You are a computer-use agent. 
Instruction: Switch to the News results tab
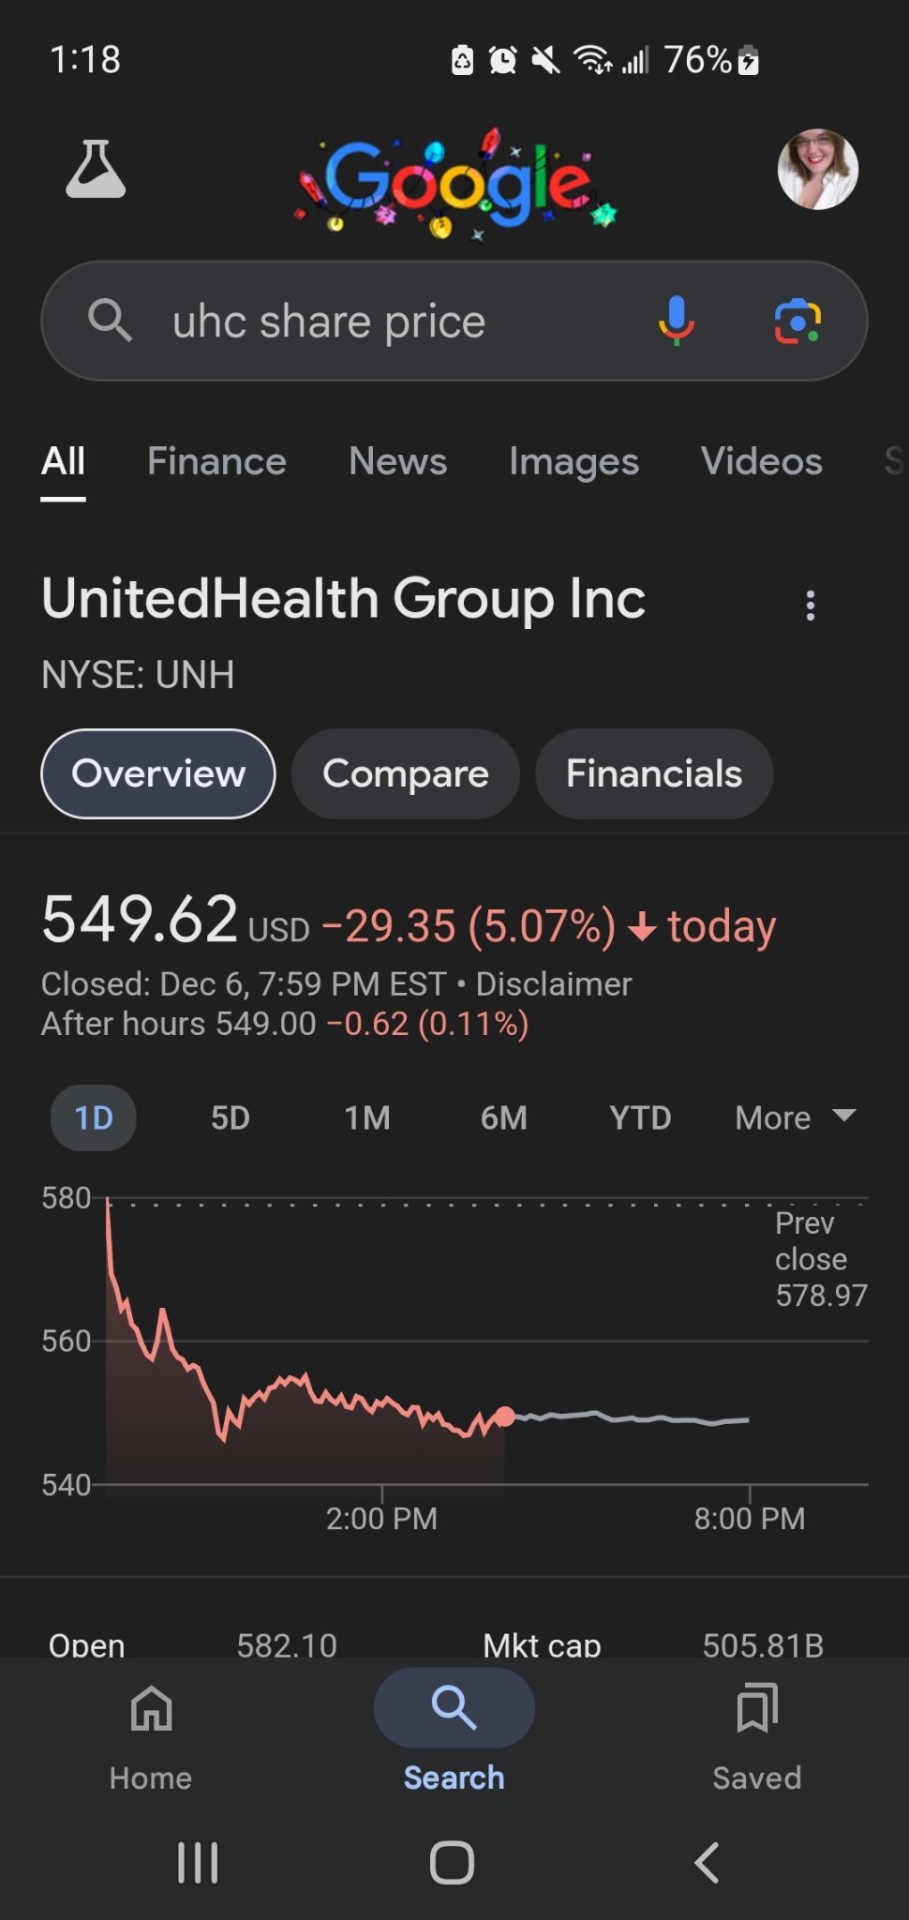click(x=397, y=461)
